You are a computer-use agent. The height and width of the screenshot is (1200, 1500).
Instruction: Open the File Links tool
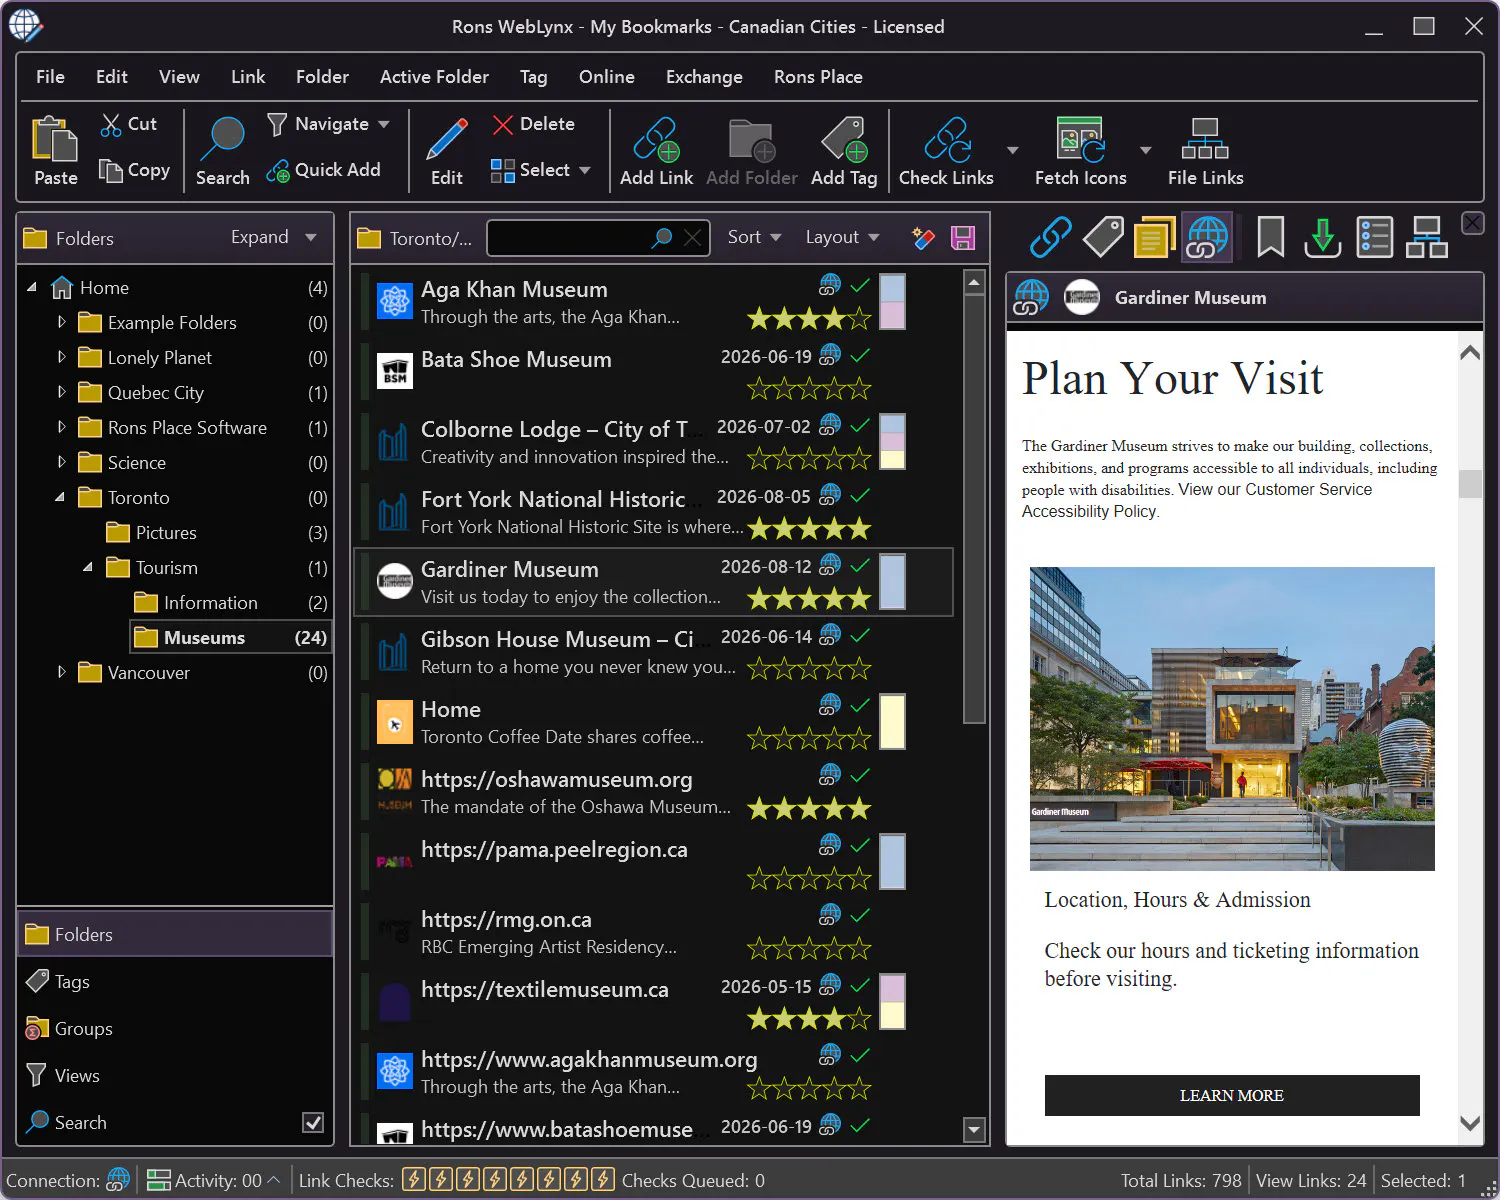coord(1205,150)
